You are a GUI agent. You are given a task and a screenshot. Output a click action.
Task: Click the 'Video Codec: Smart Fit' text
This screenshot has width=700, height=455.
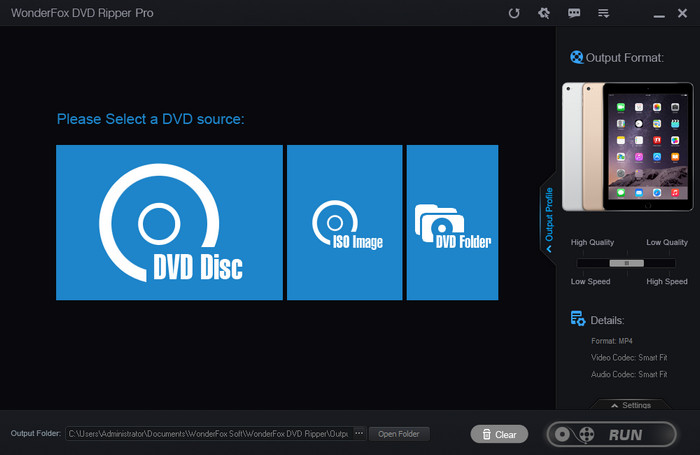pos(629,357)
